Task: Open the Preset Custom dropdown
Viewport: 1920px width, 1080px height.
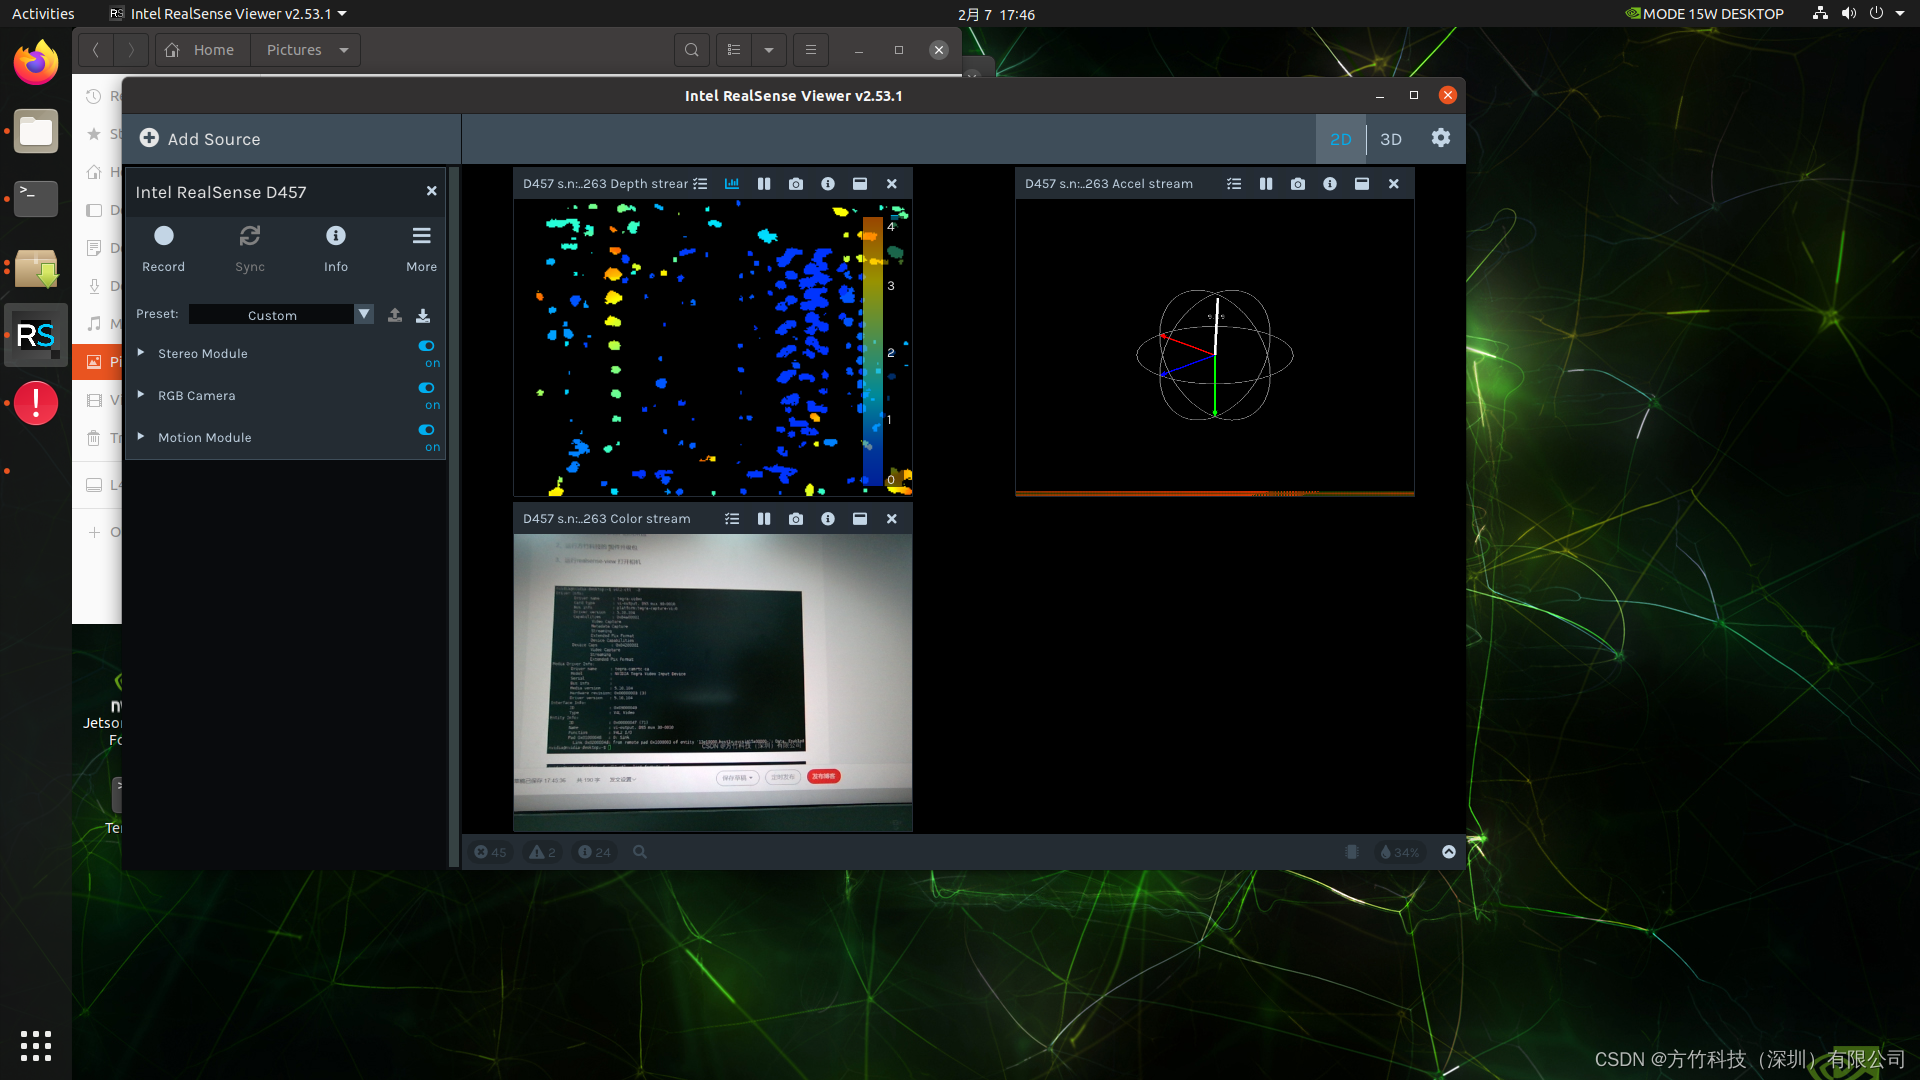Action: click(x=364, y=314)
